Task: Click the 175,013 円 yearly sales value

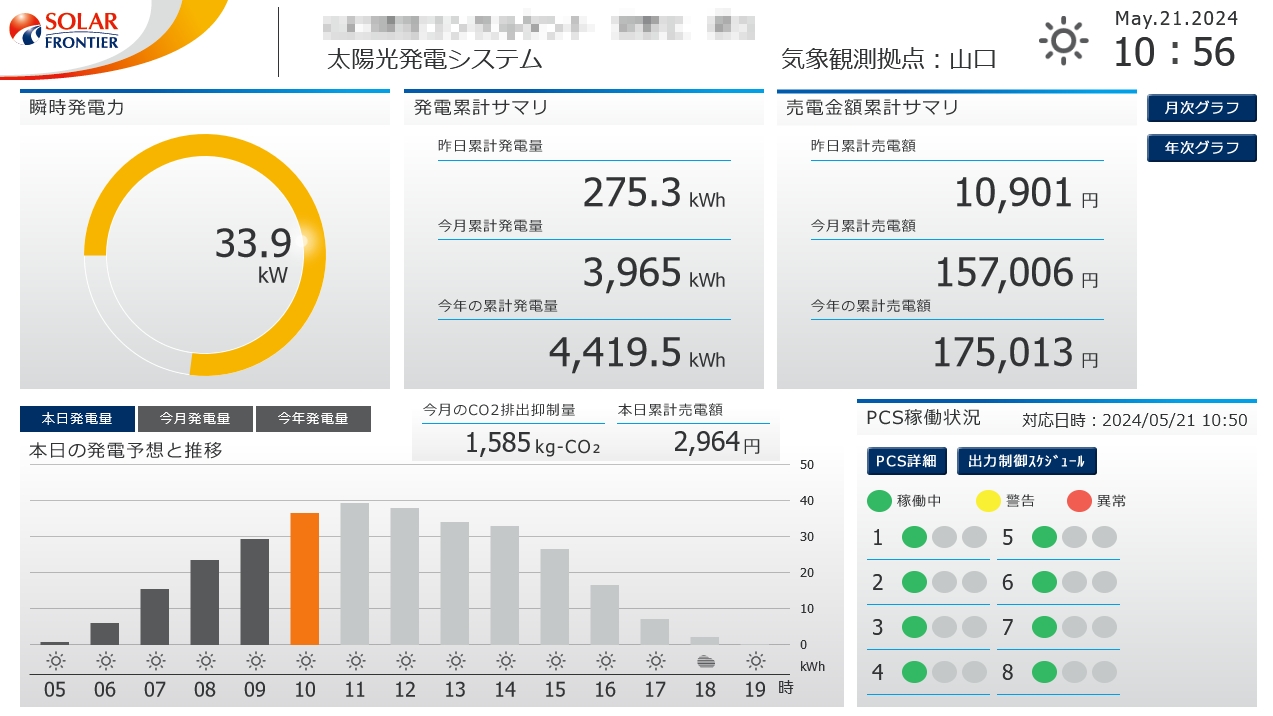Action: pos(1016,352)
